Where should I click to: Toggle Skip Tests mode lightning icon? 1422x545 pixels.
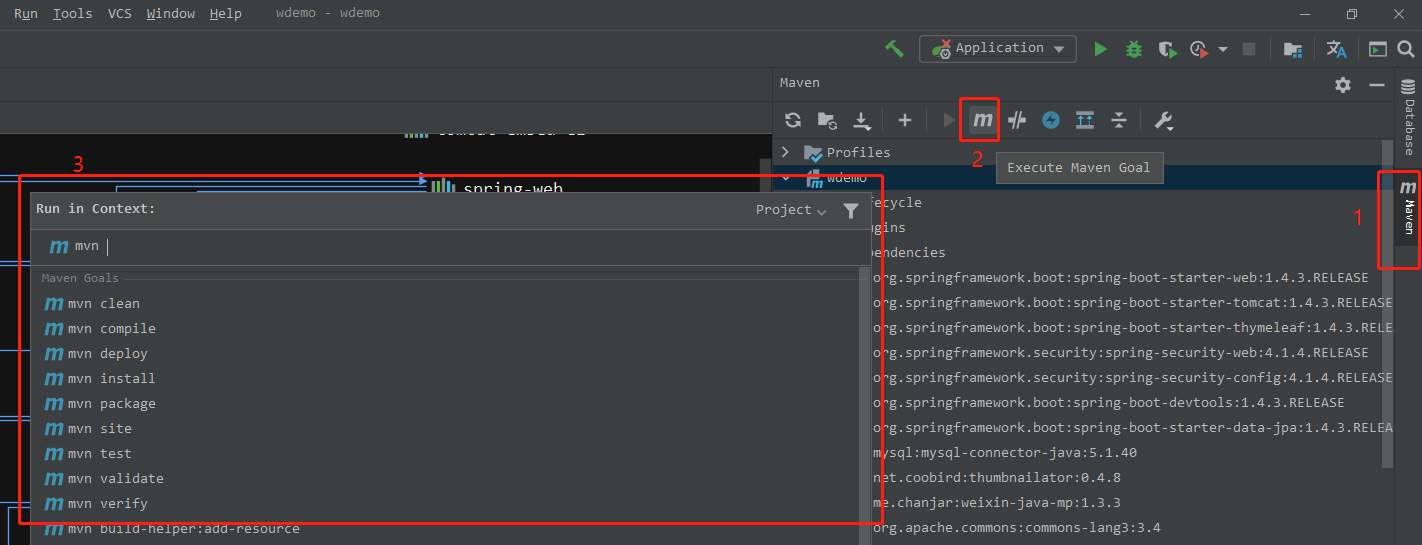click(x=1051, y=120)
